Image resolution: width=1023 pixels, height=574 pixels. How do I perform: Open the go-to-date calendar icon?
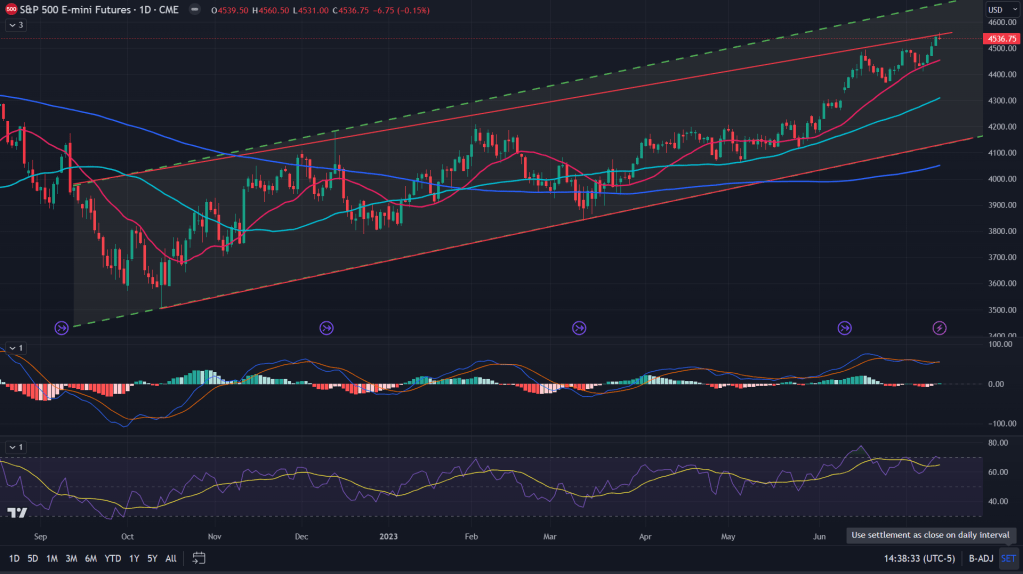[x=199, y=557]
